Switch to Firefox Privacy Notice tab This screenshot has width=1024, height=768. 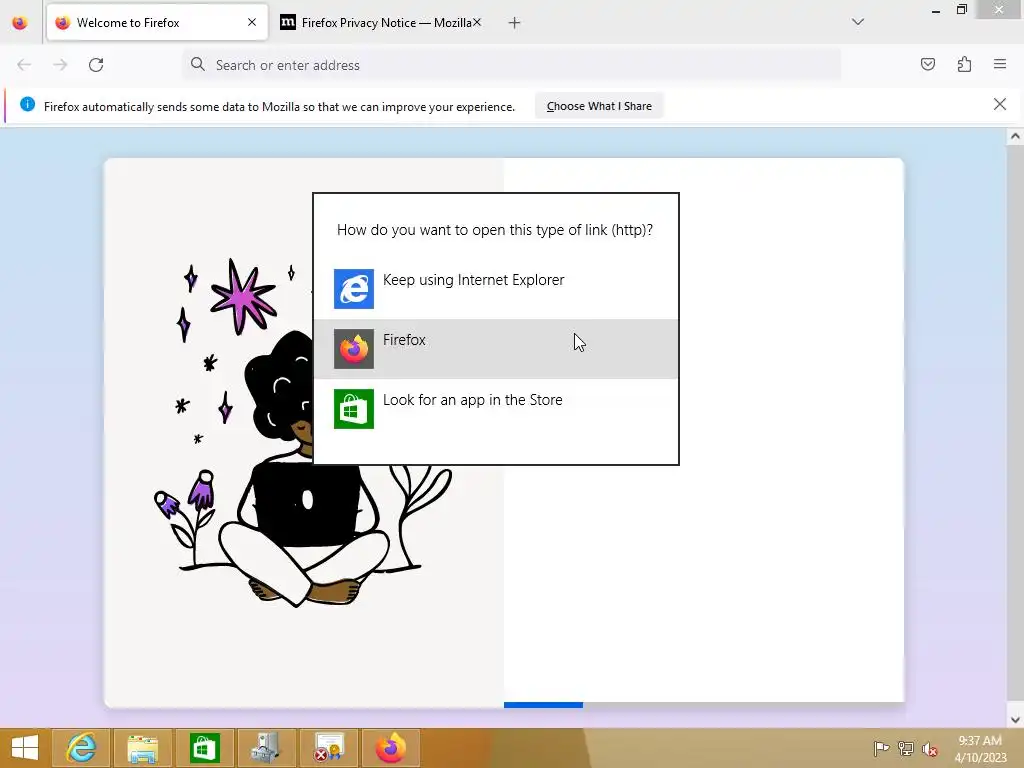pyautogui.click(x=379, y=23)
